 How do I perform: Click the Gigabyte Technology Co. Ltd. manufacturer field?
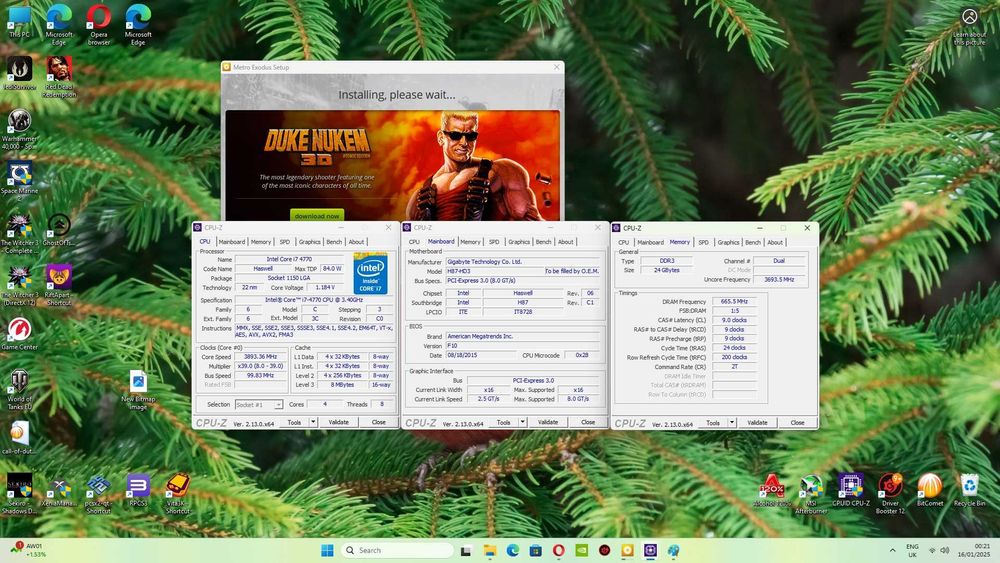point(522,261)
